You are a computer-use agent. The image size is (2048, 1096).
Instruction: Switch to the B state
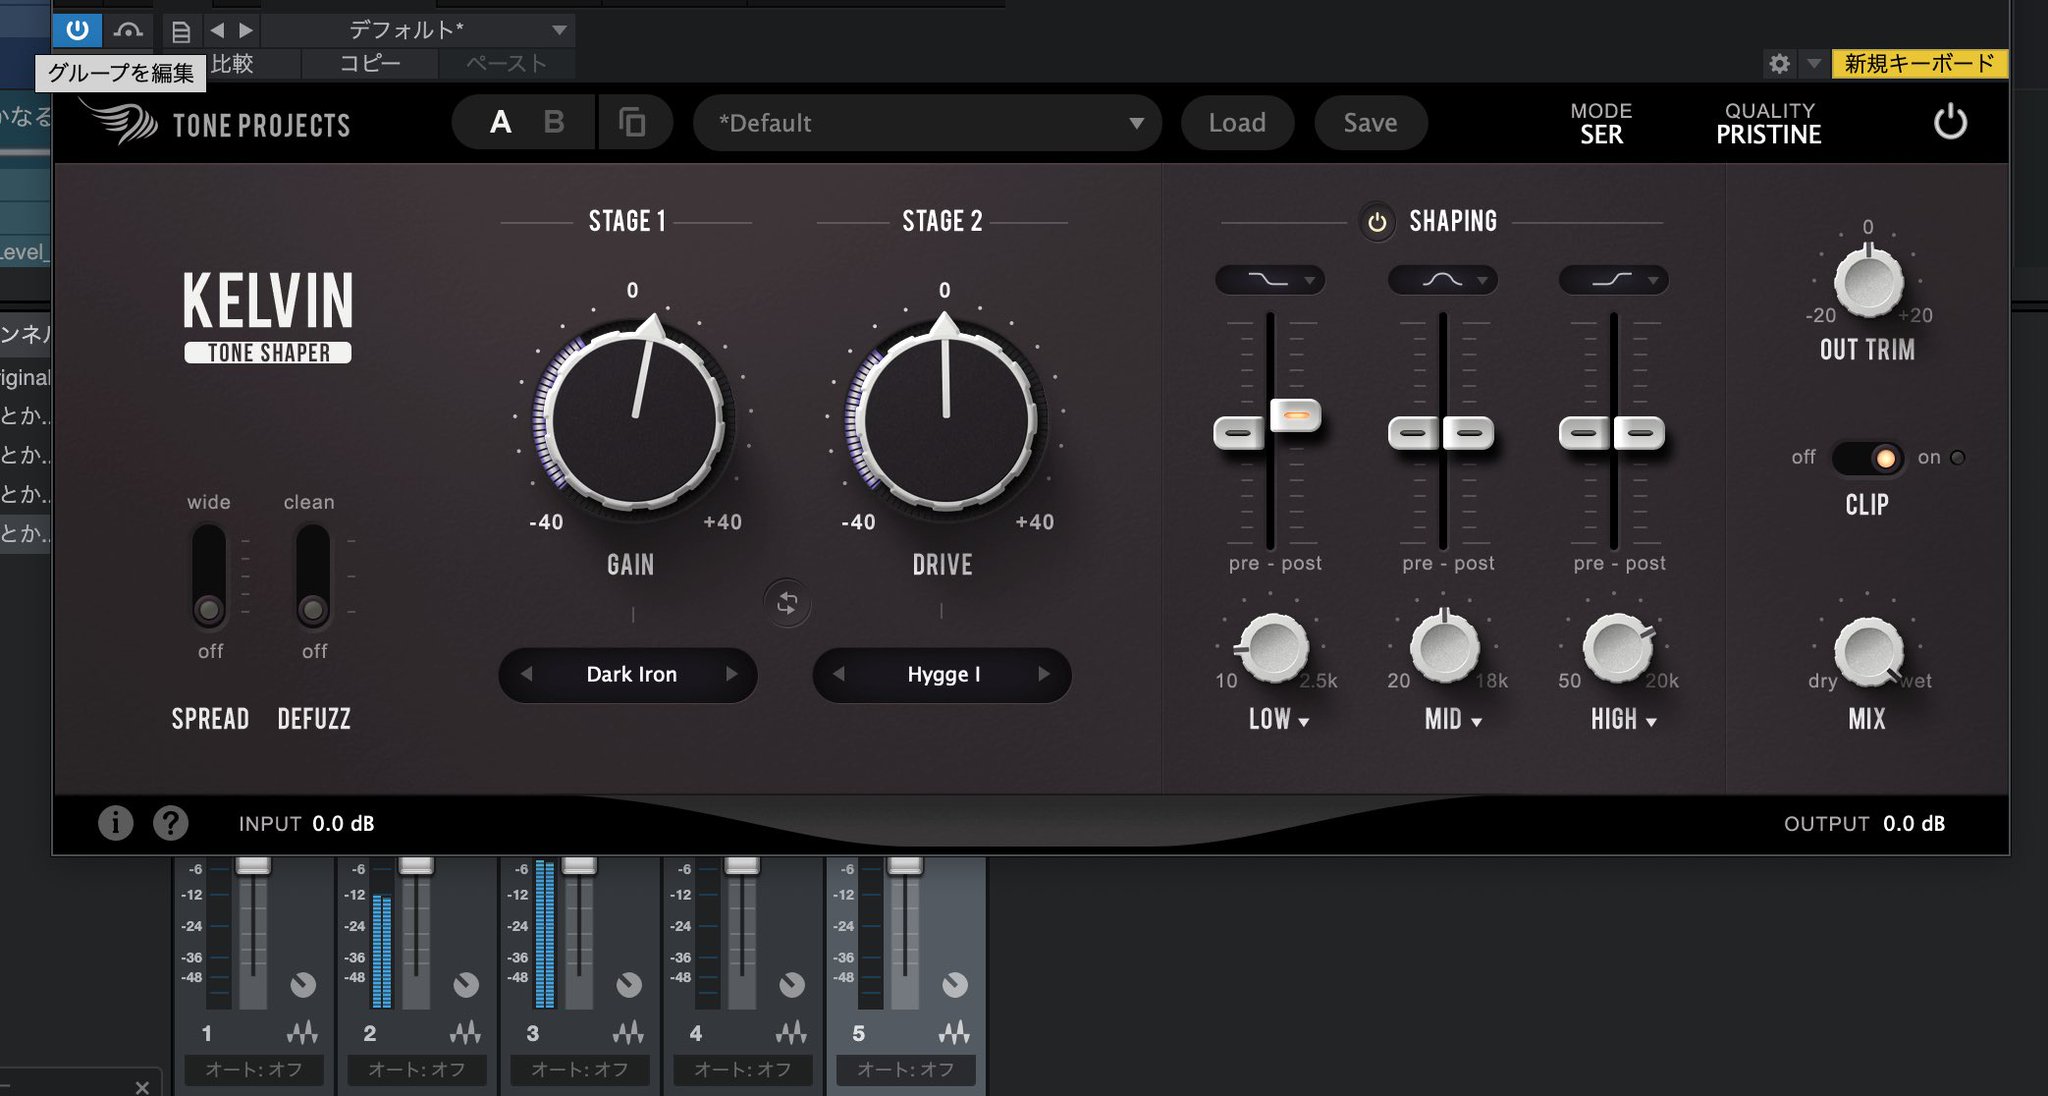click(x=553, y=123)
